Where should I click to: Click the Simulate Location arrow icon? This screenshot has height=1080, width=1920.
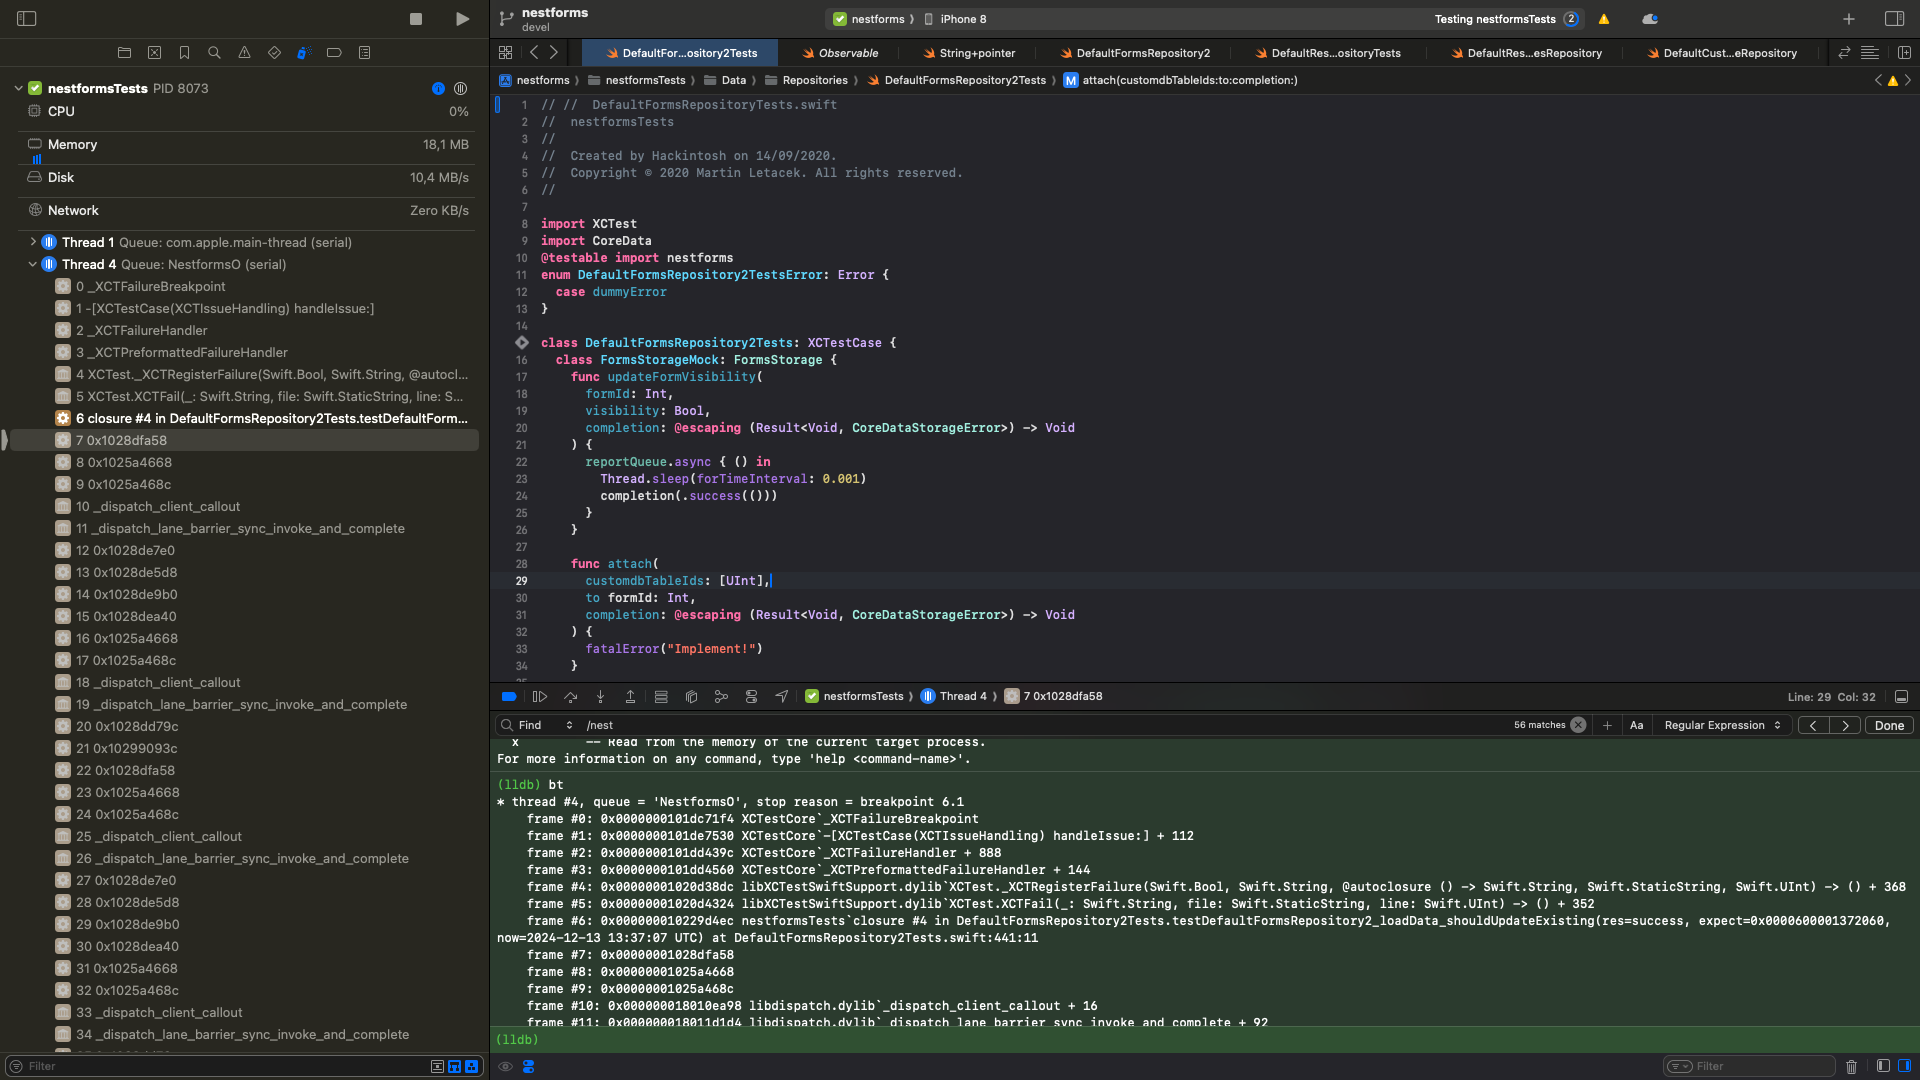coord(781,697)
